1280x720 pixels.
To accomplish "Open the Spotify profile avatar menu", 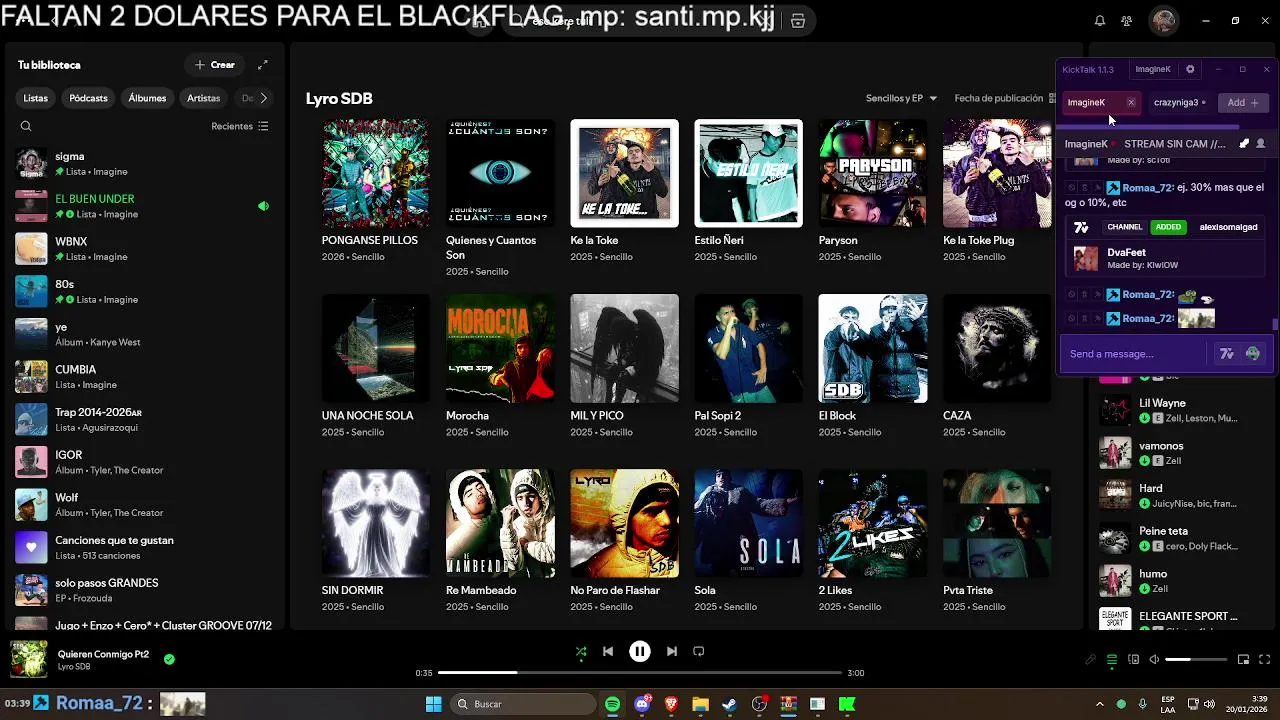I will coord(1163,21).
